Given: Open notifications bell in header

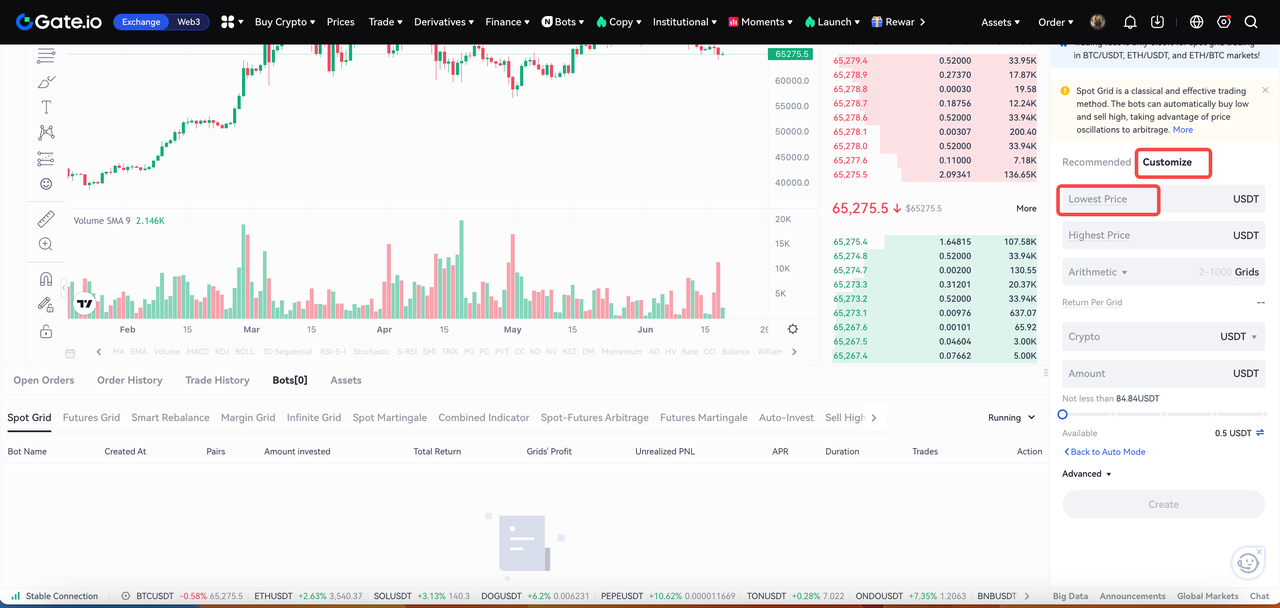Looking at the screenshot, I should tap(1130, 22).
